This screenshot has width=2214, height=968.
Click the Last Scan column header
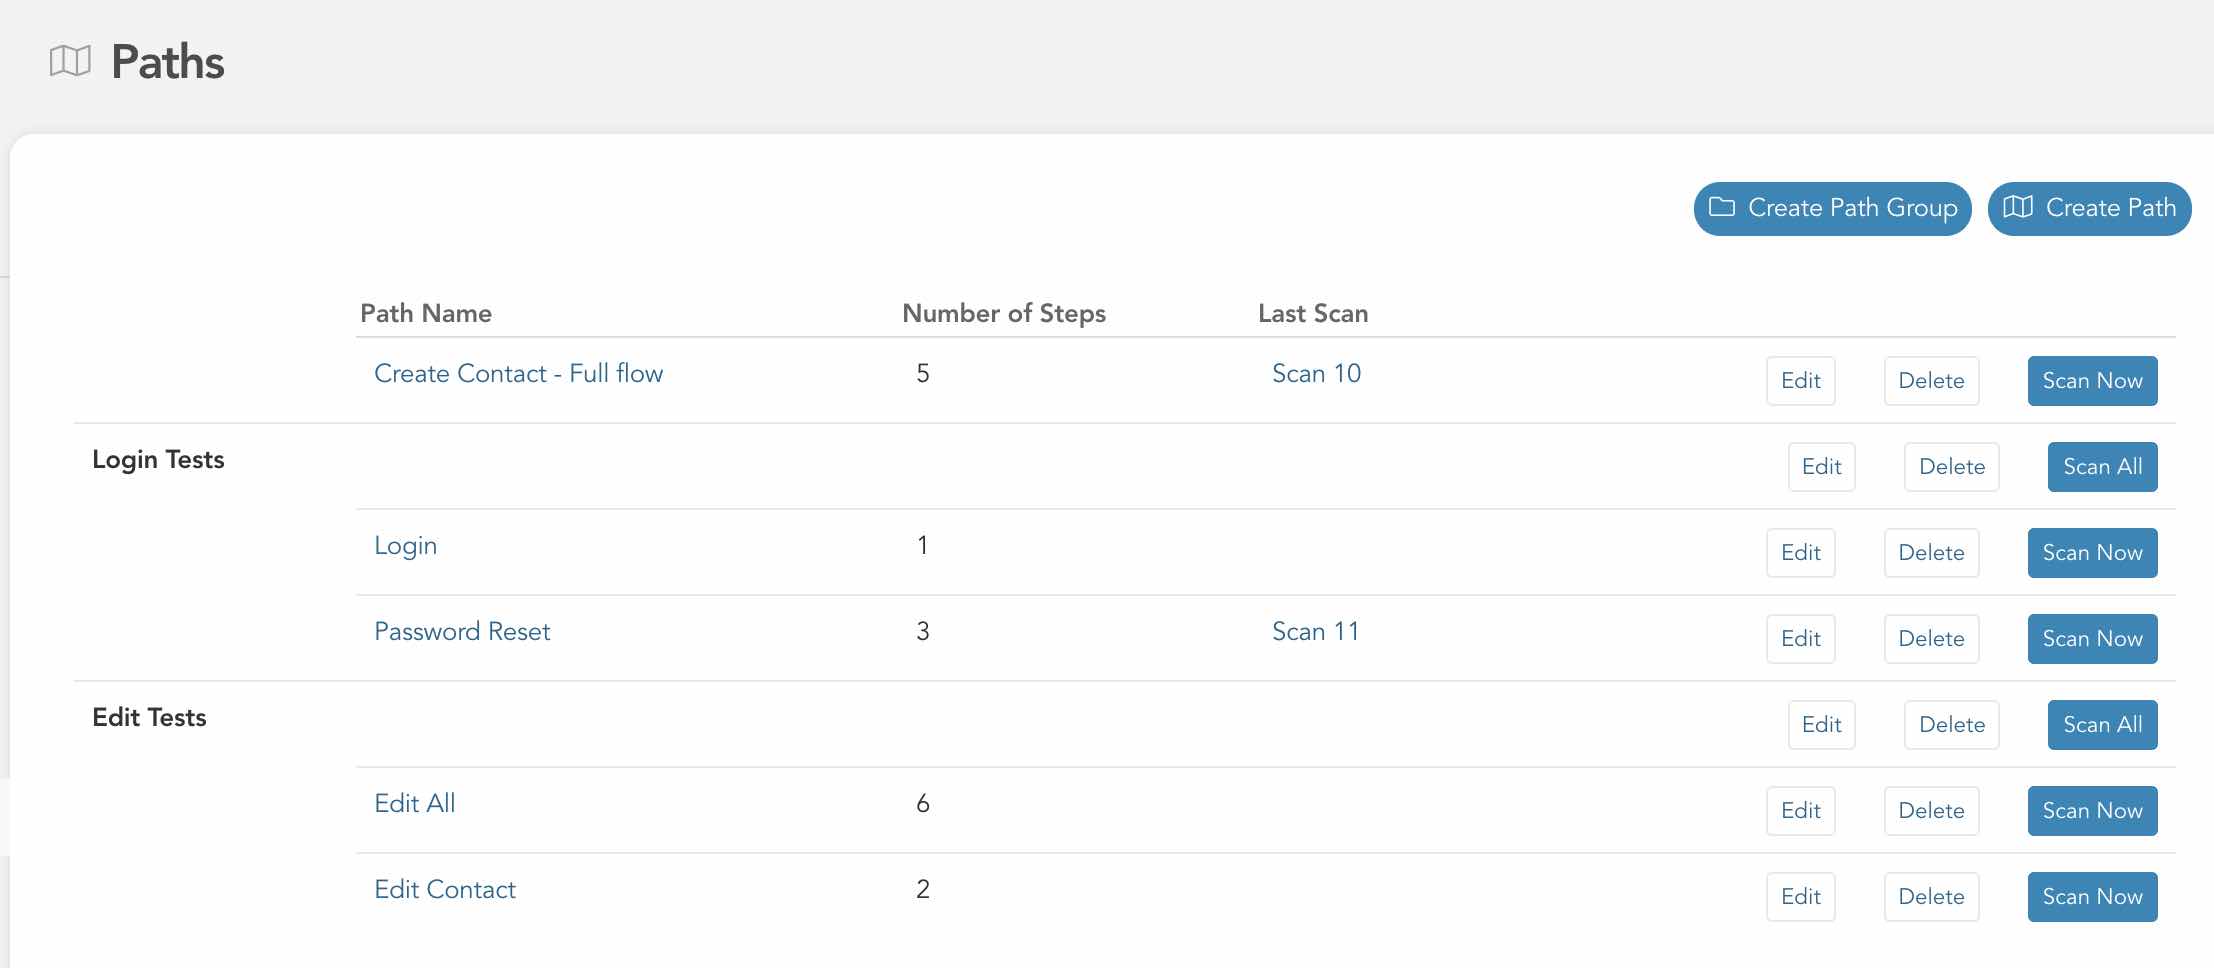[1313, 313]
